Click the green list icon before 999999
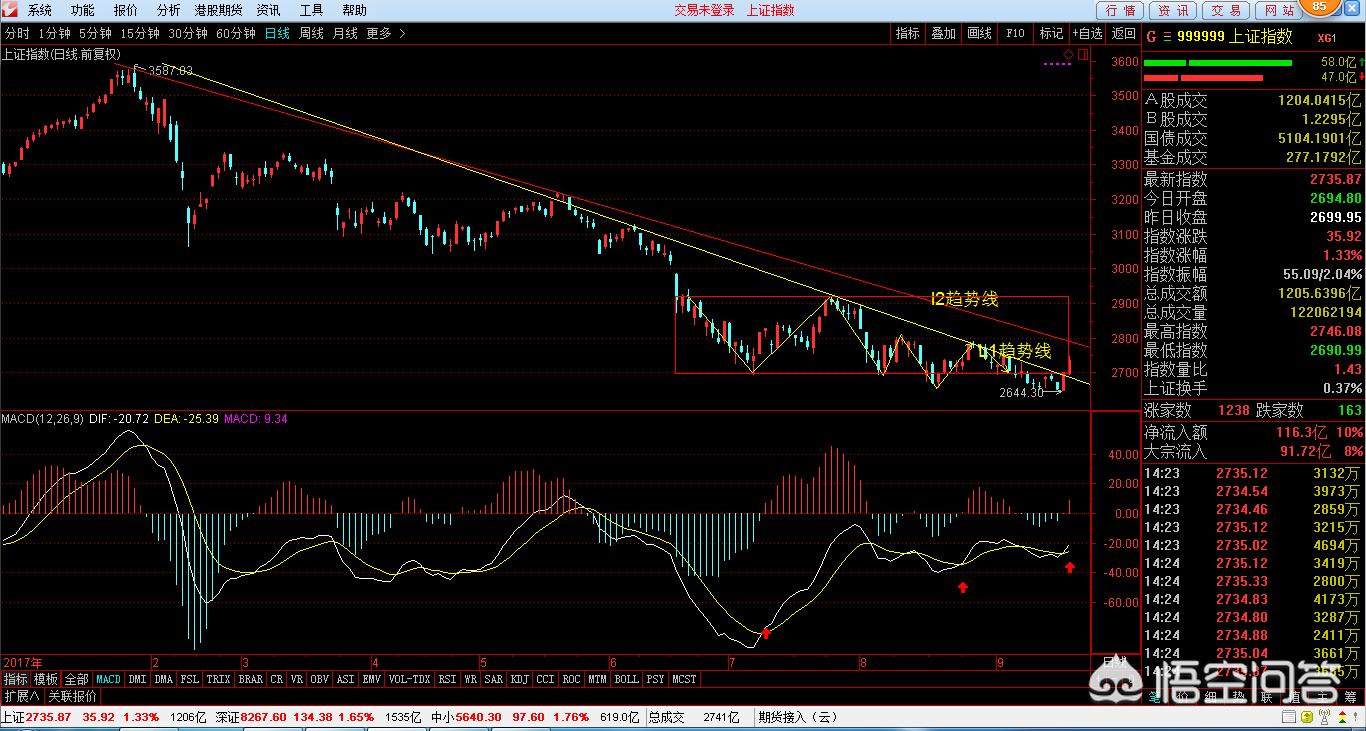 coord(1165,37)
